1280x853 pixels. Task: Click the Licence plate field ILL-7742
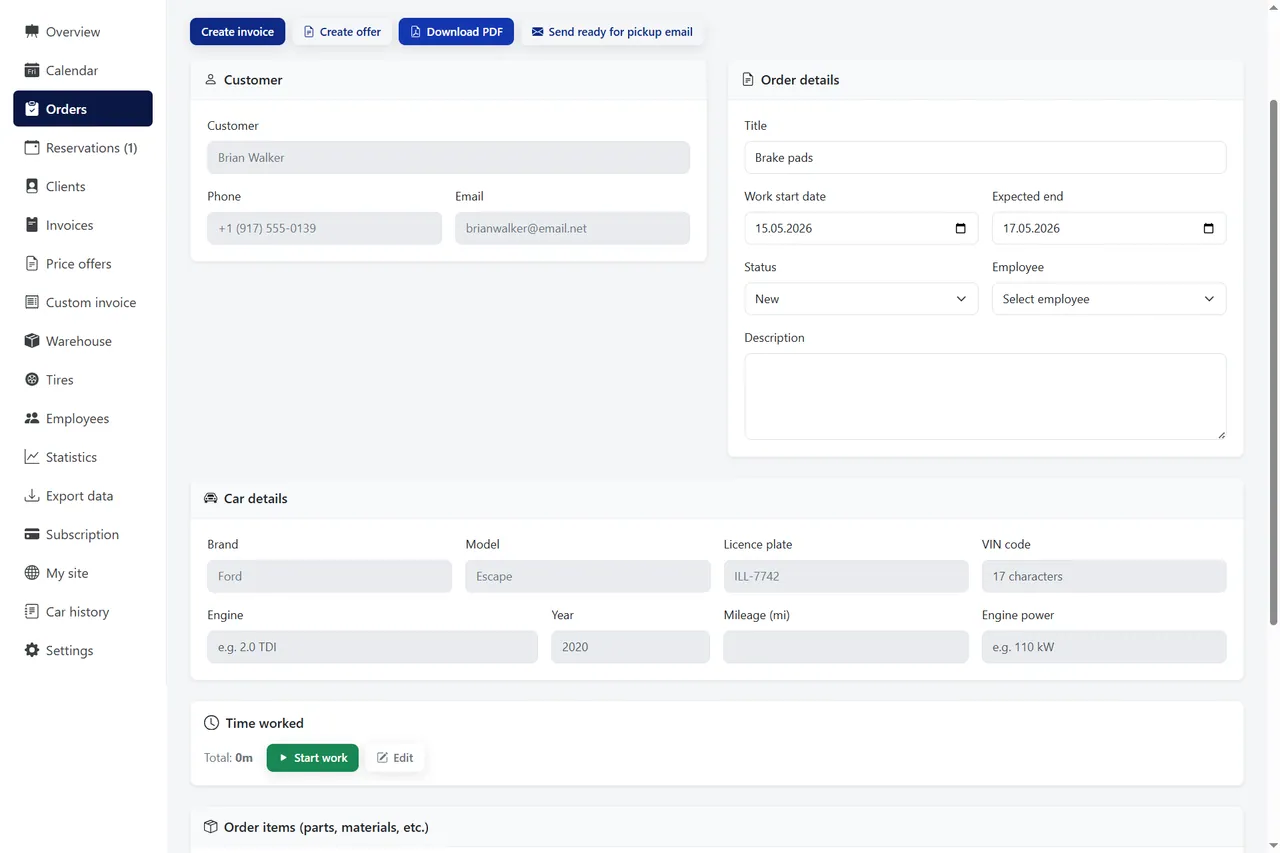(x=846, y=576)
